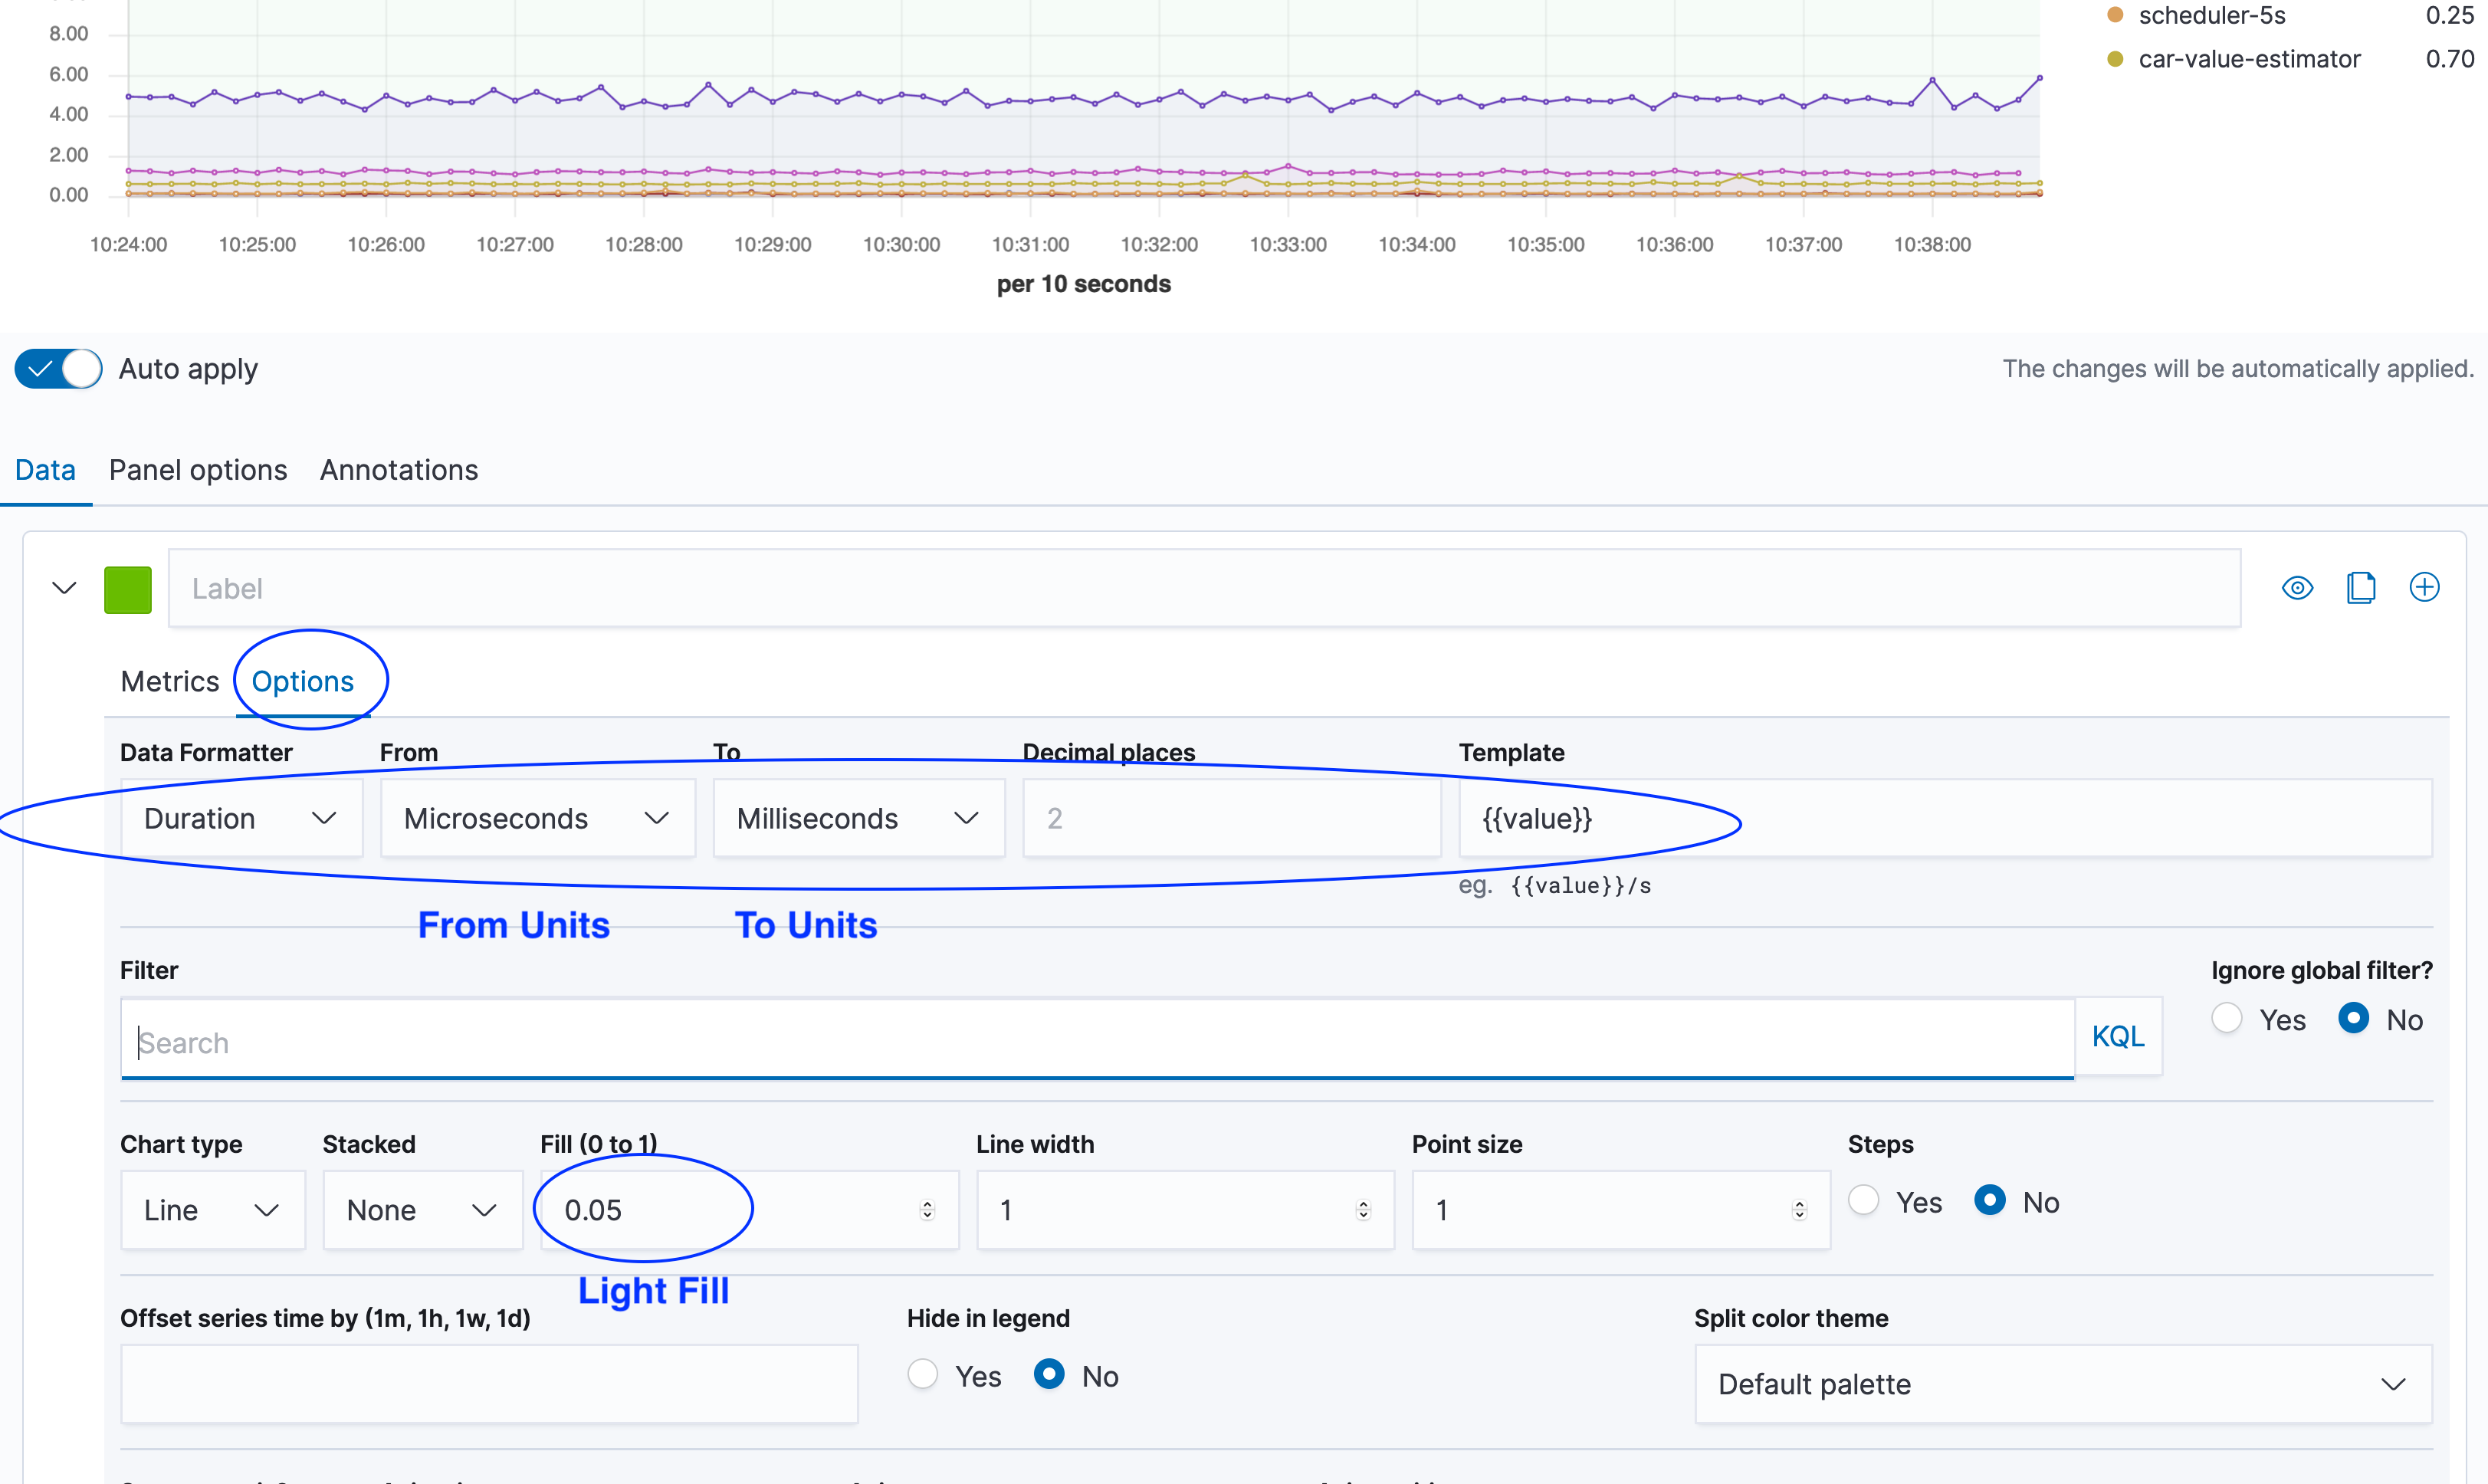This screenshot has width=2488, height=1484.
Task: Open the From Microseconds dropdown
Action: click(537, 818)
